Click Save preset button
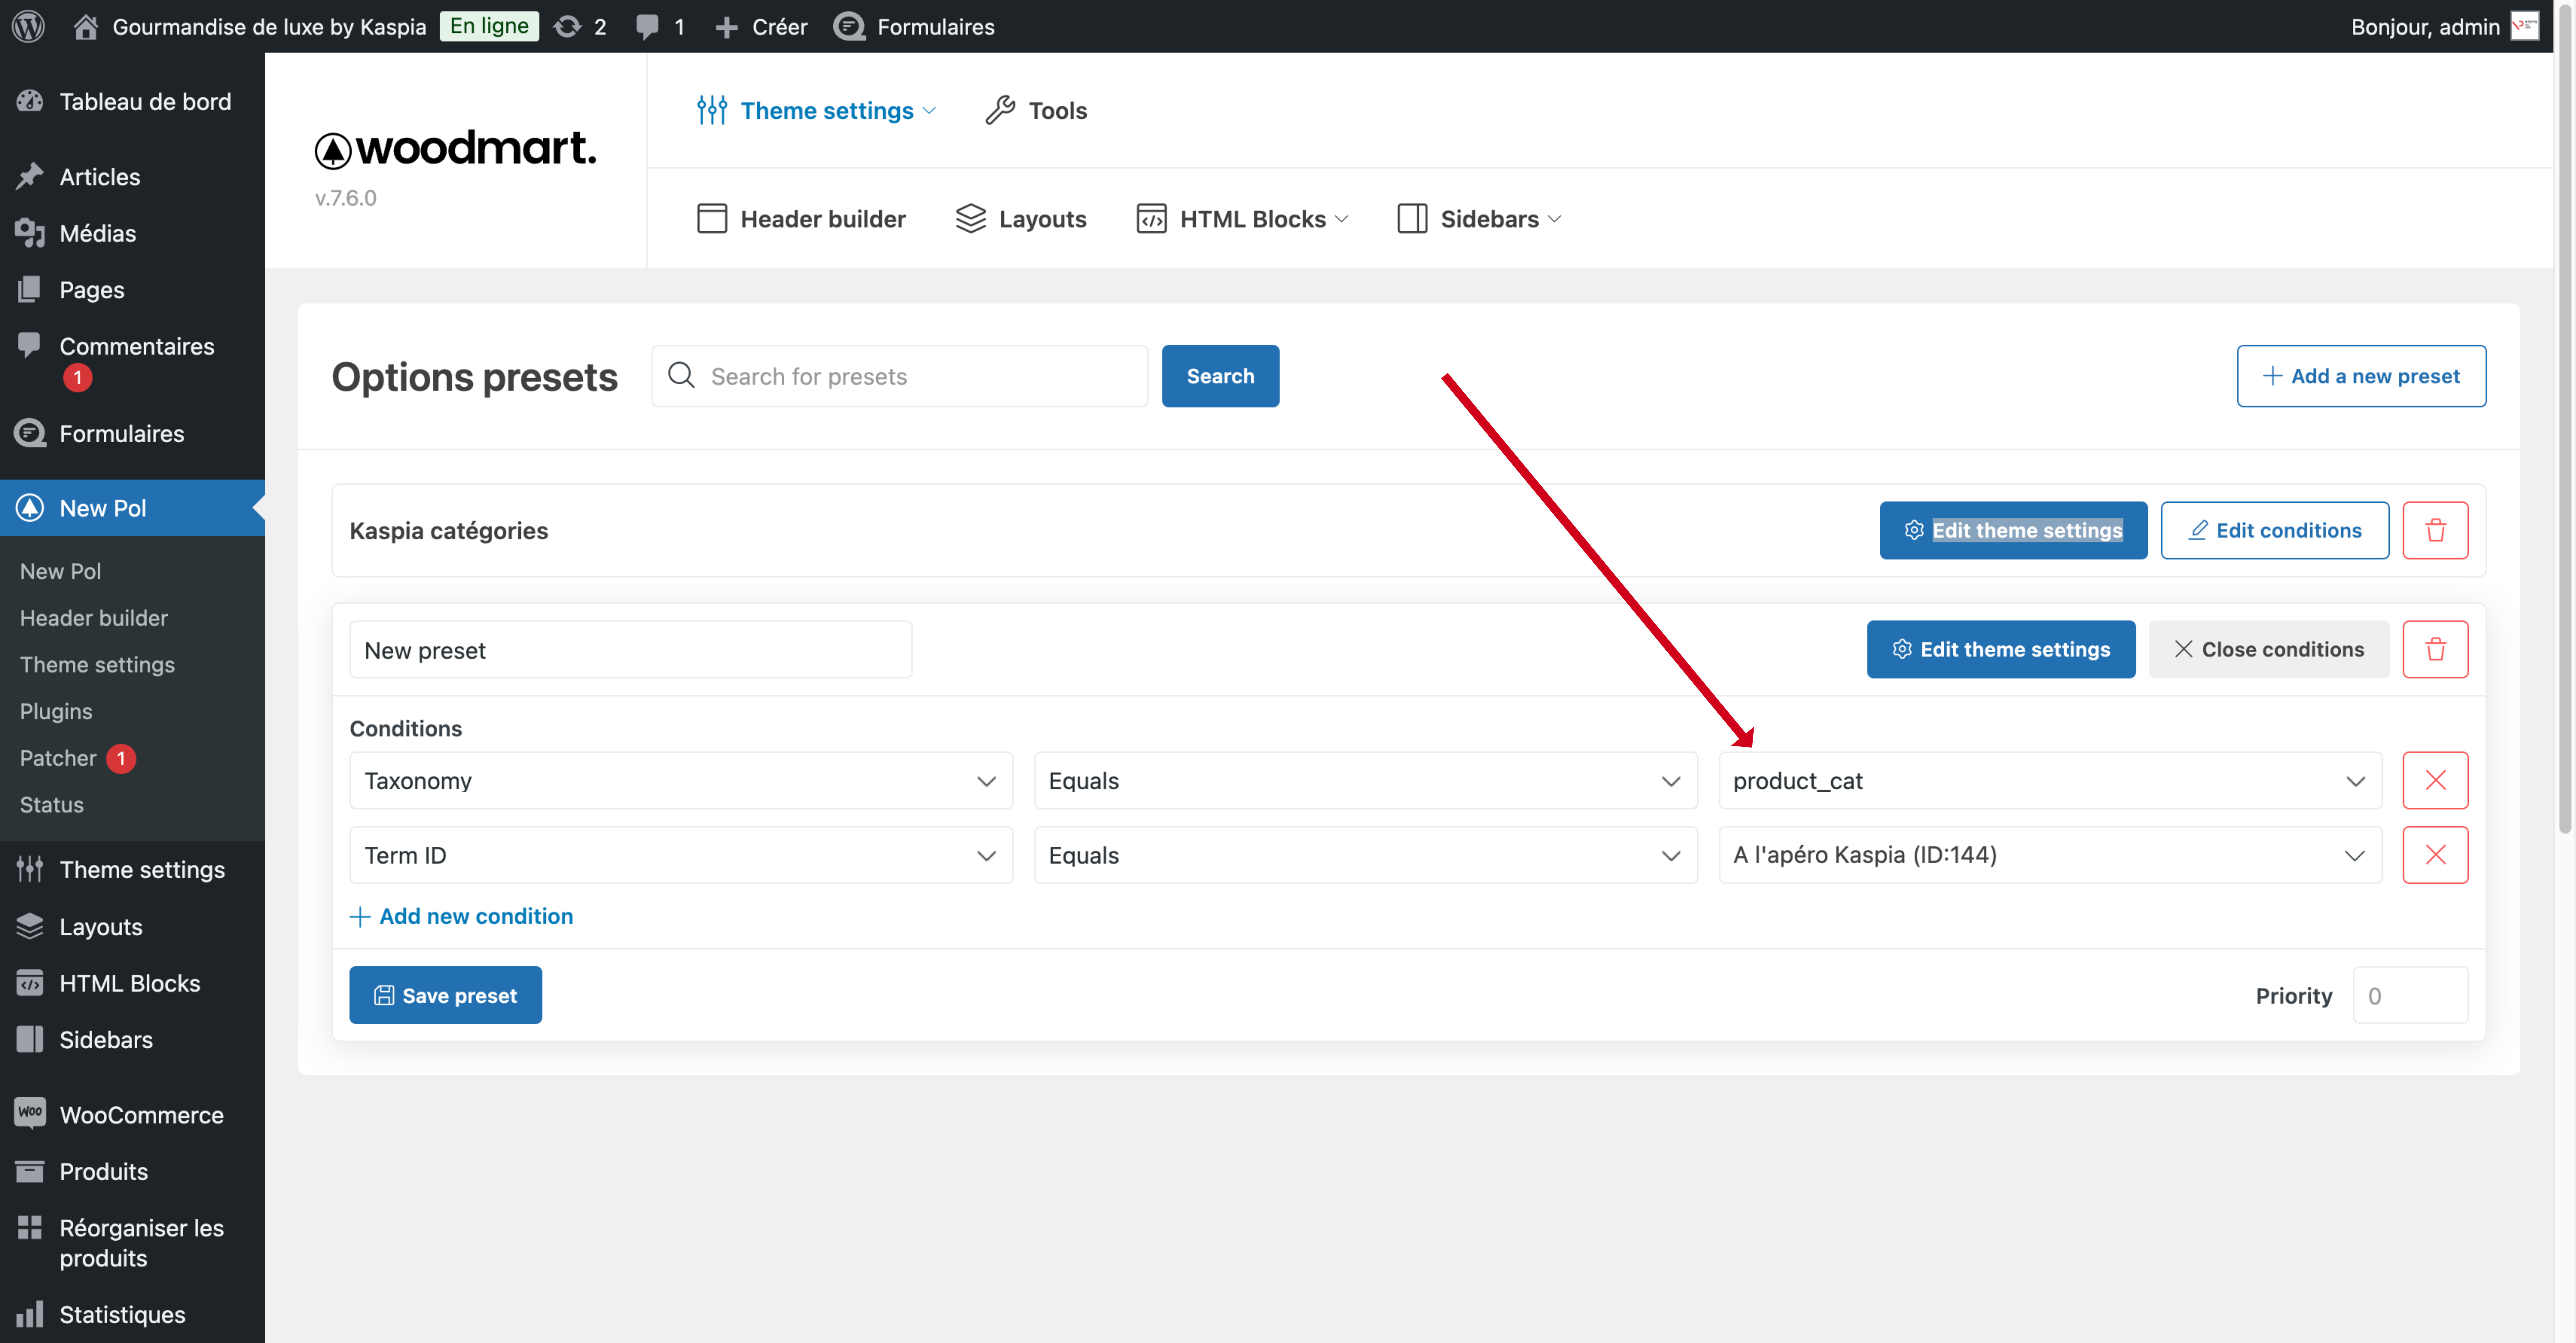 coord(445,995)
